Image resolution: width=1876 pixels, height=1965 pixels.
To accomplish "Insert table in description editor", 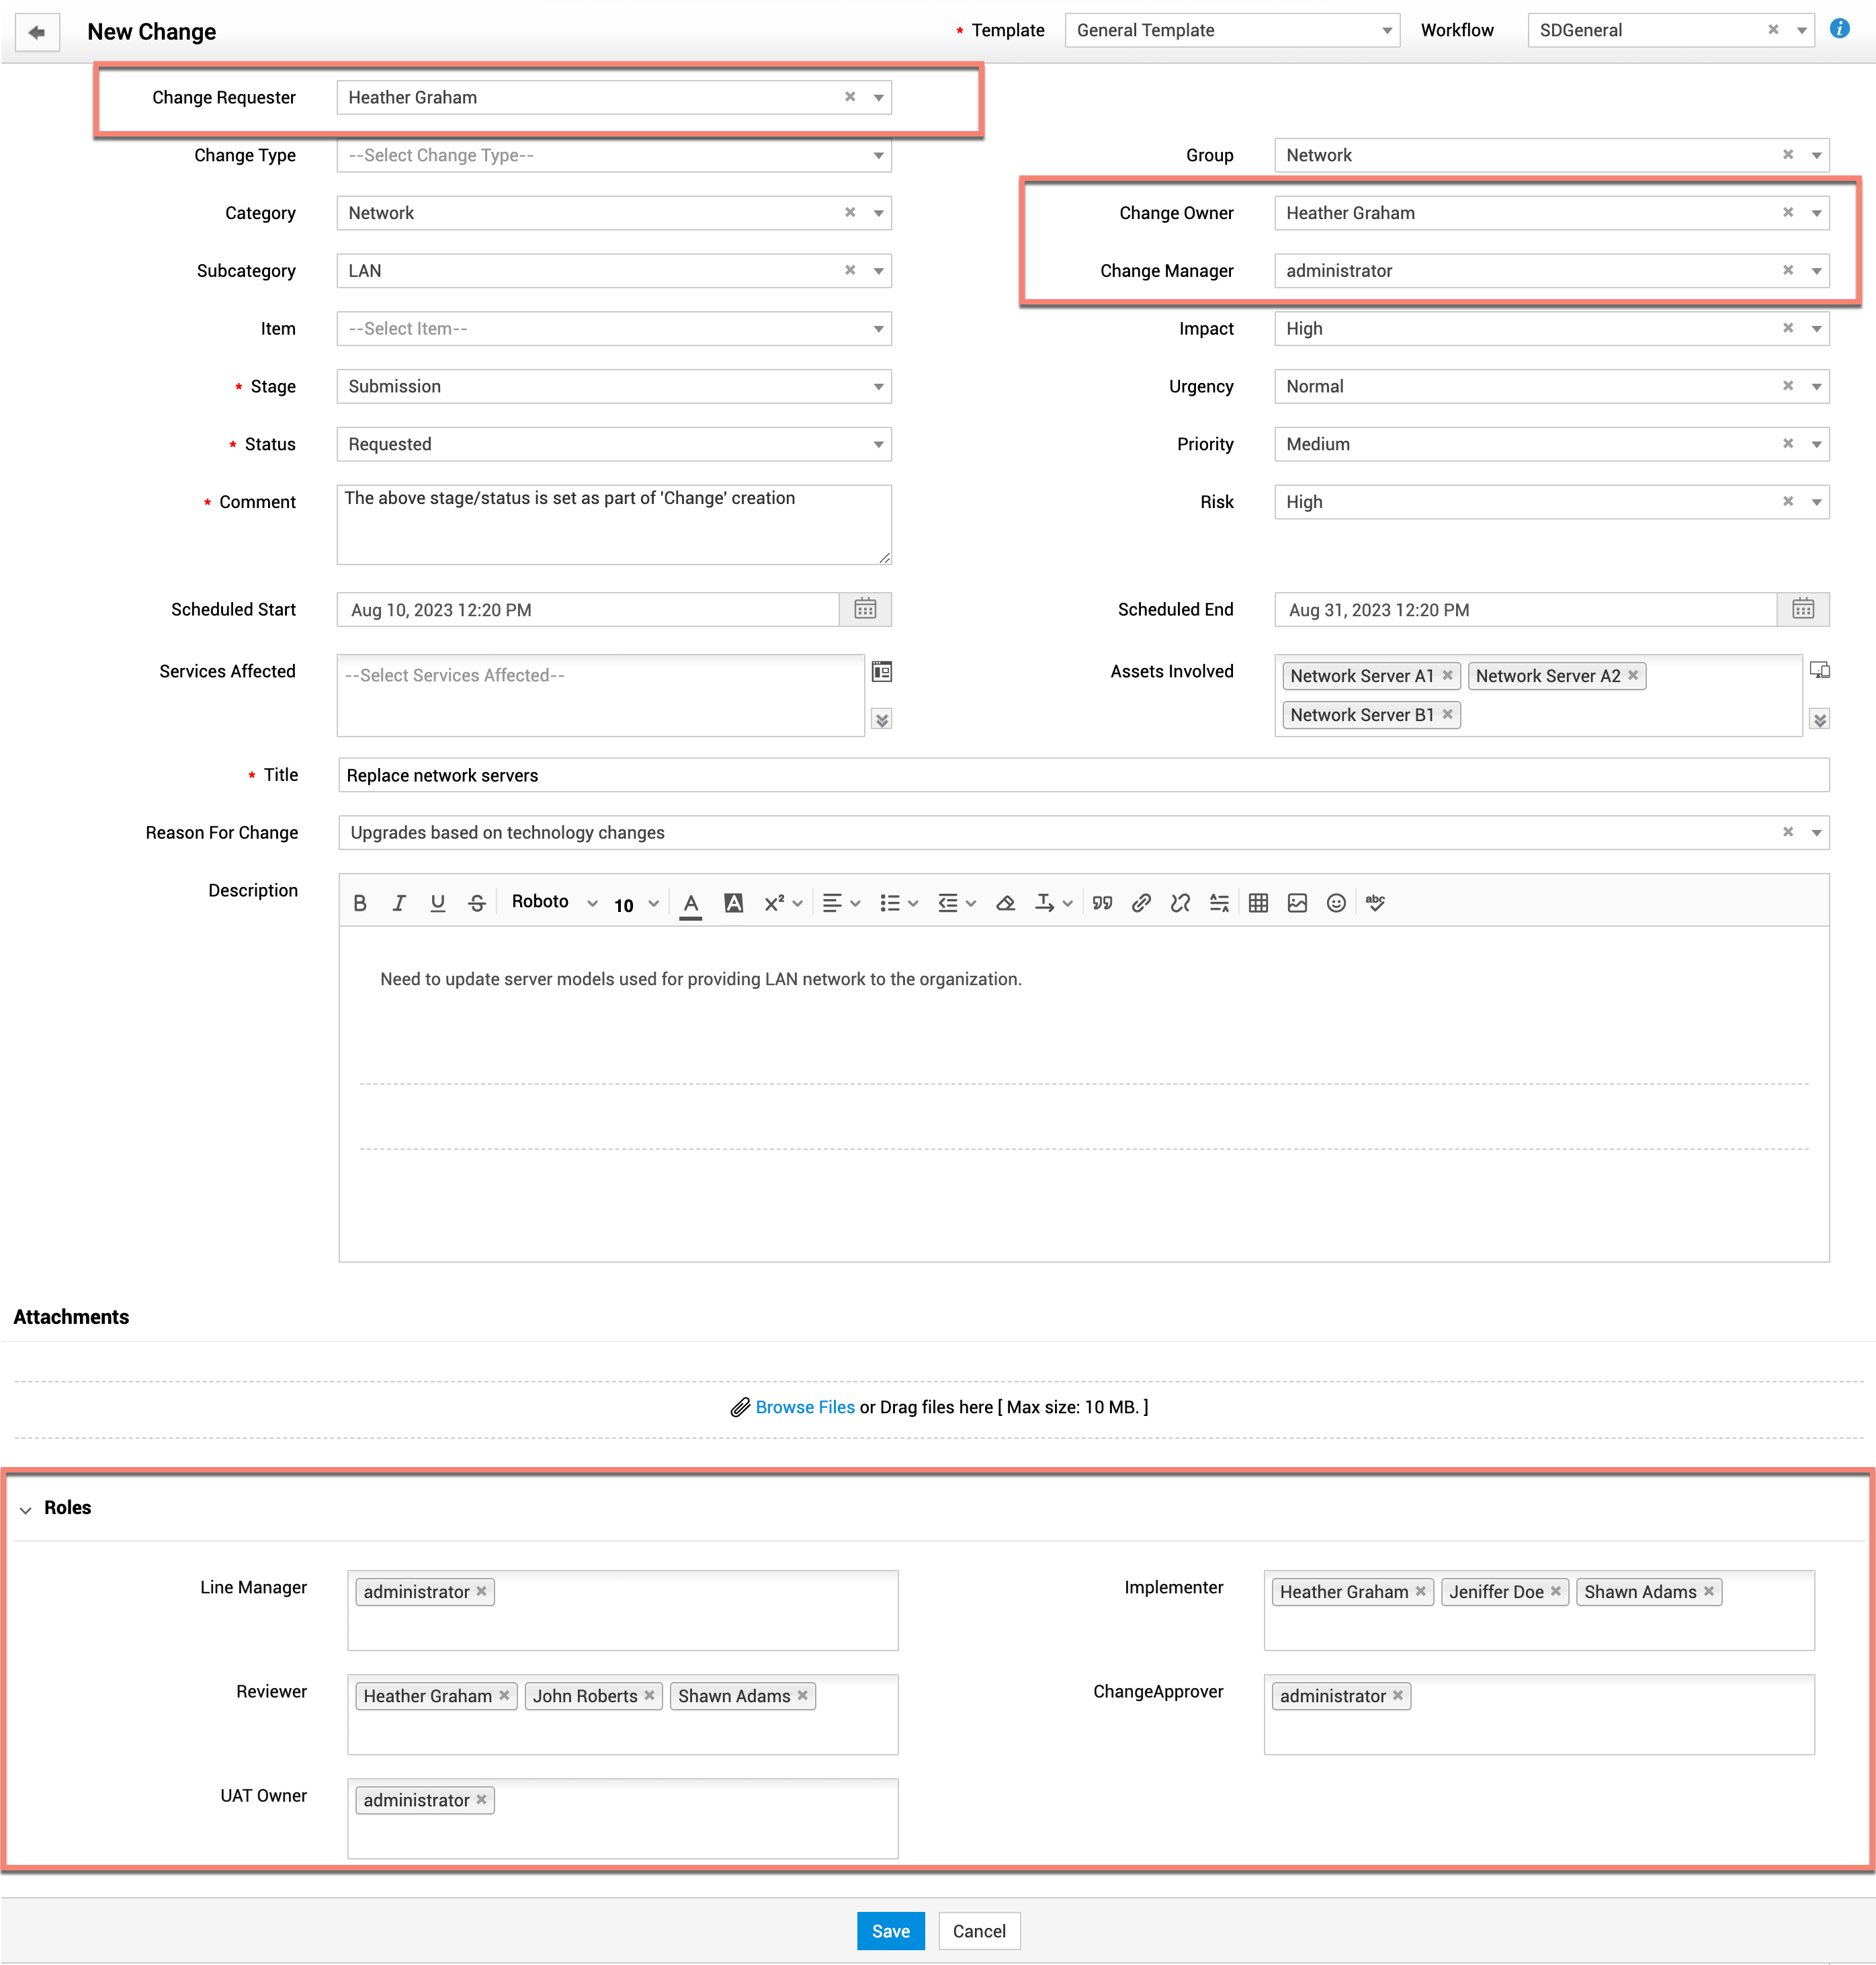I will pos(1258,903).
